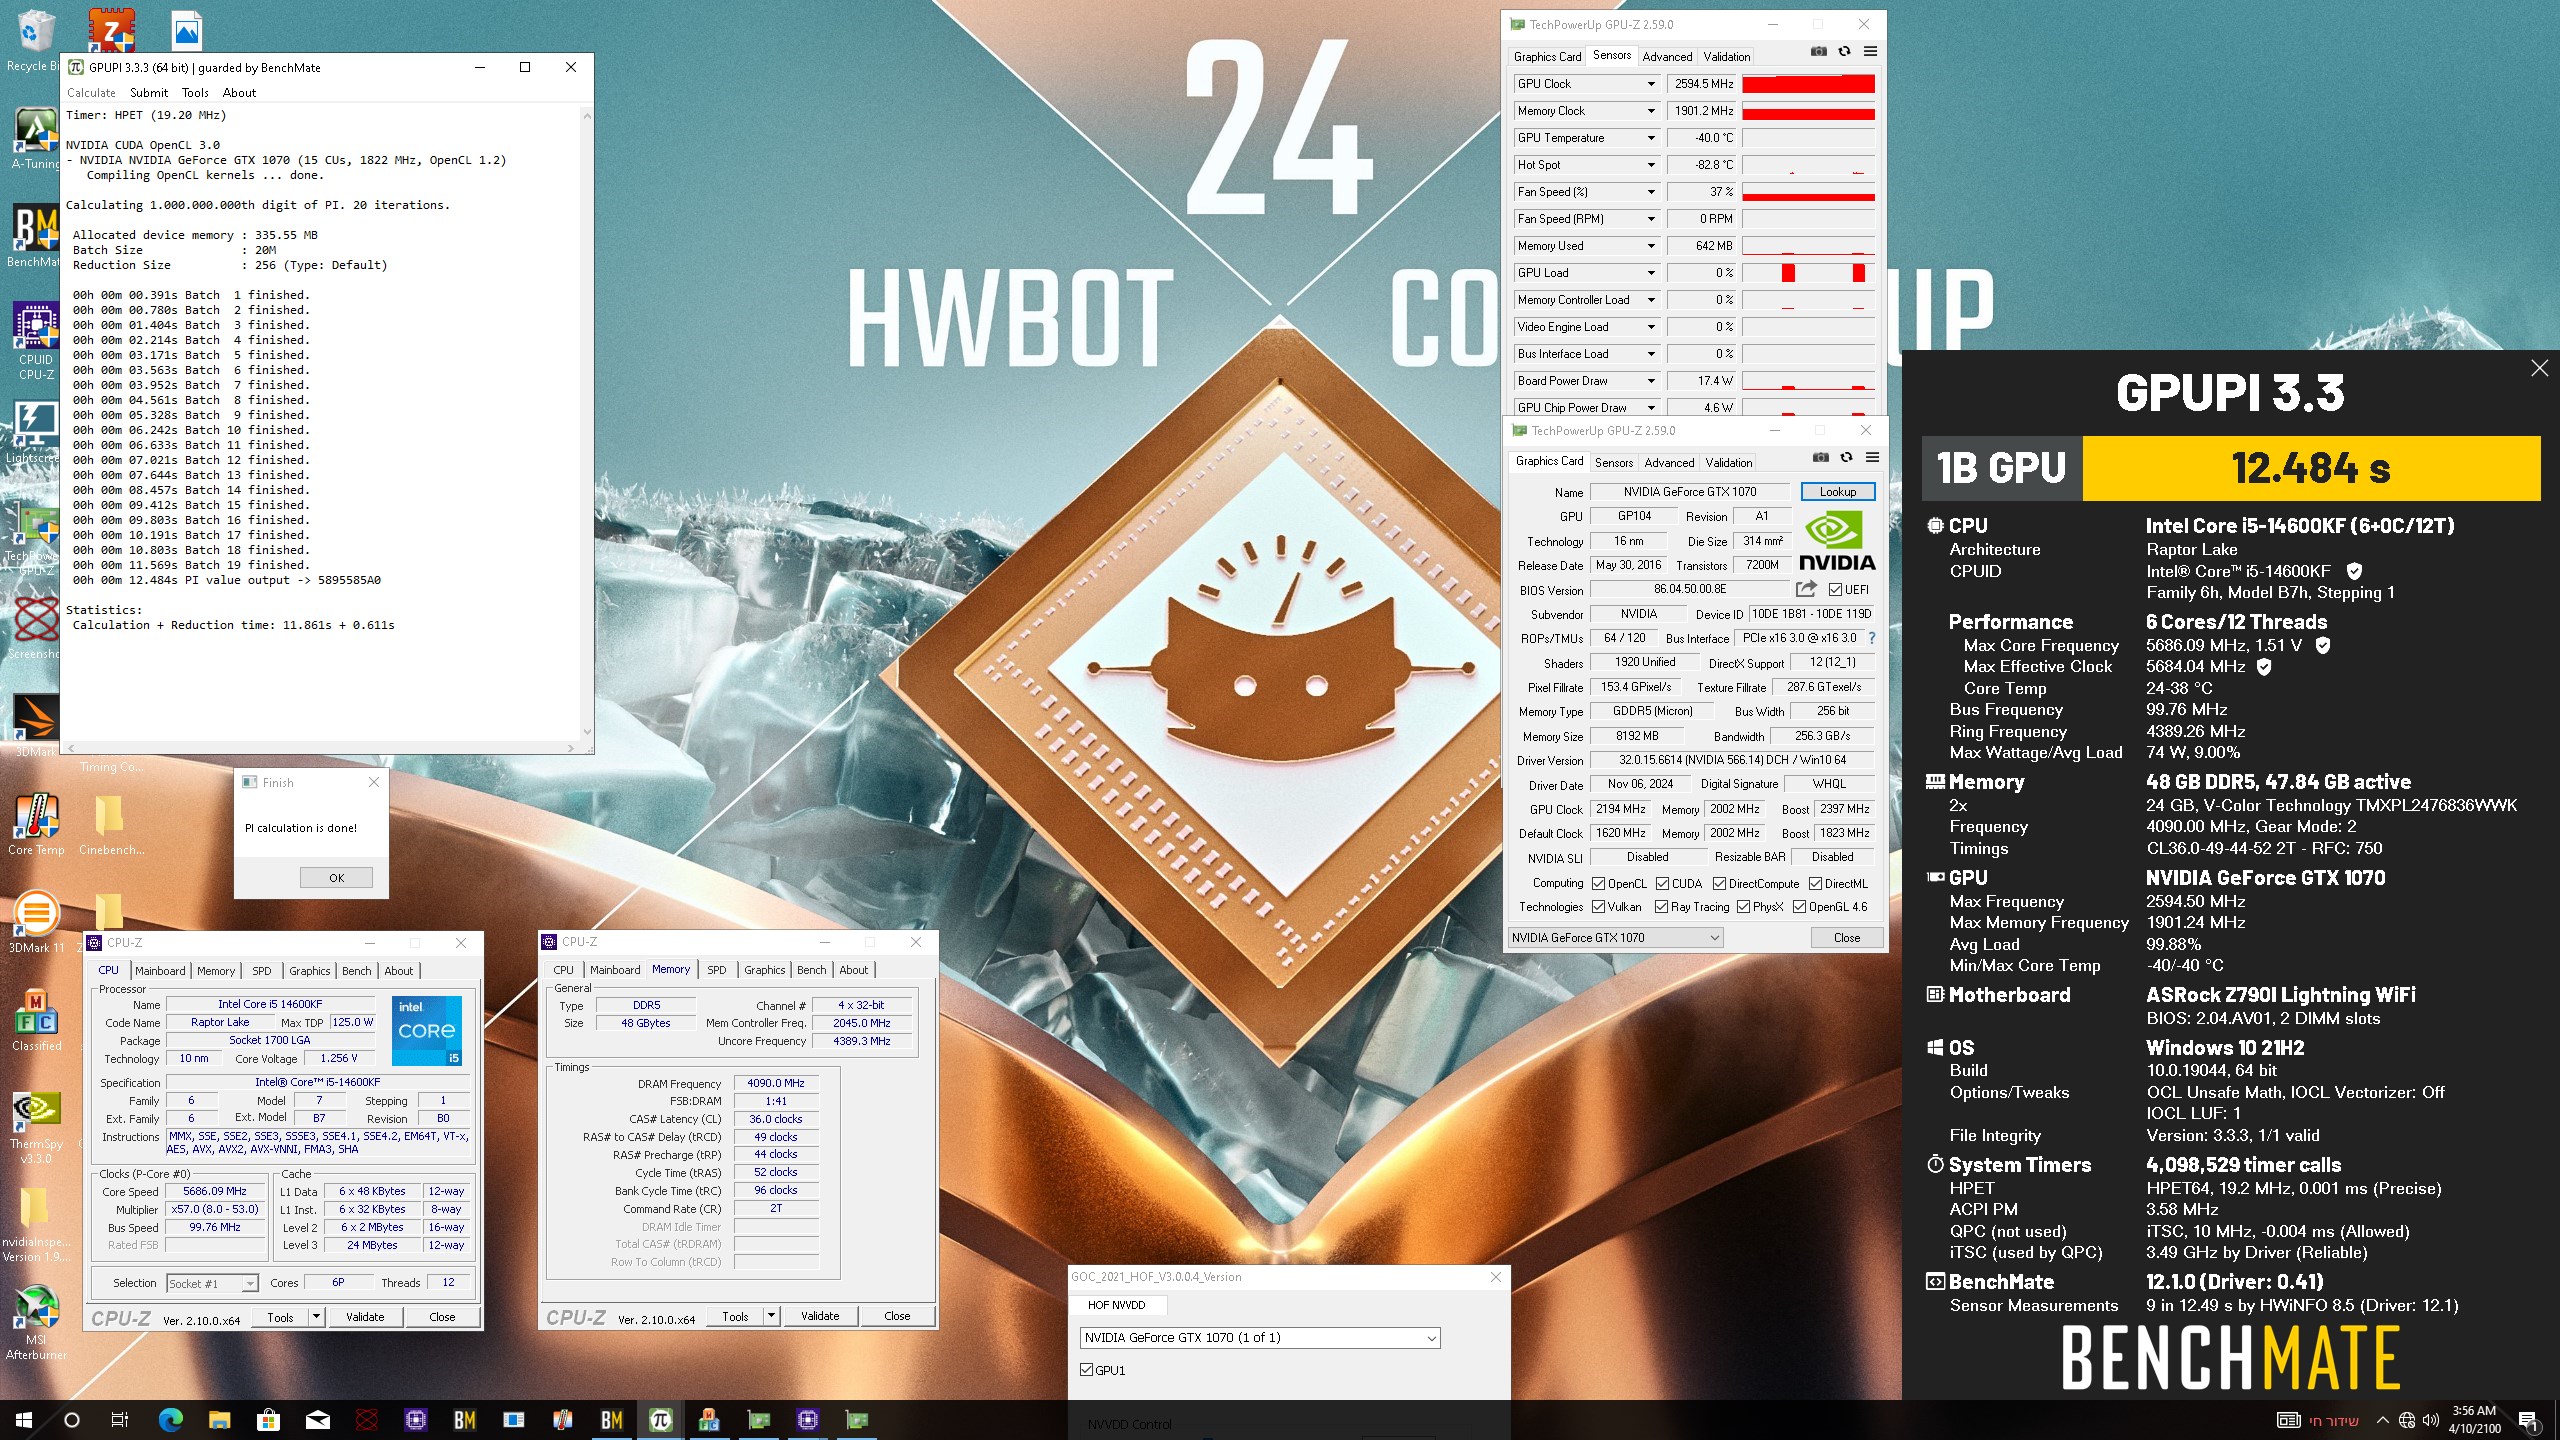Click the GPU Clock red sensor graph
The width and height of the screenshot is (2560, 1440).
(x=1808, y=84)
